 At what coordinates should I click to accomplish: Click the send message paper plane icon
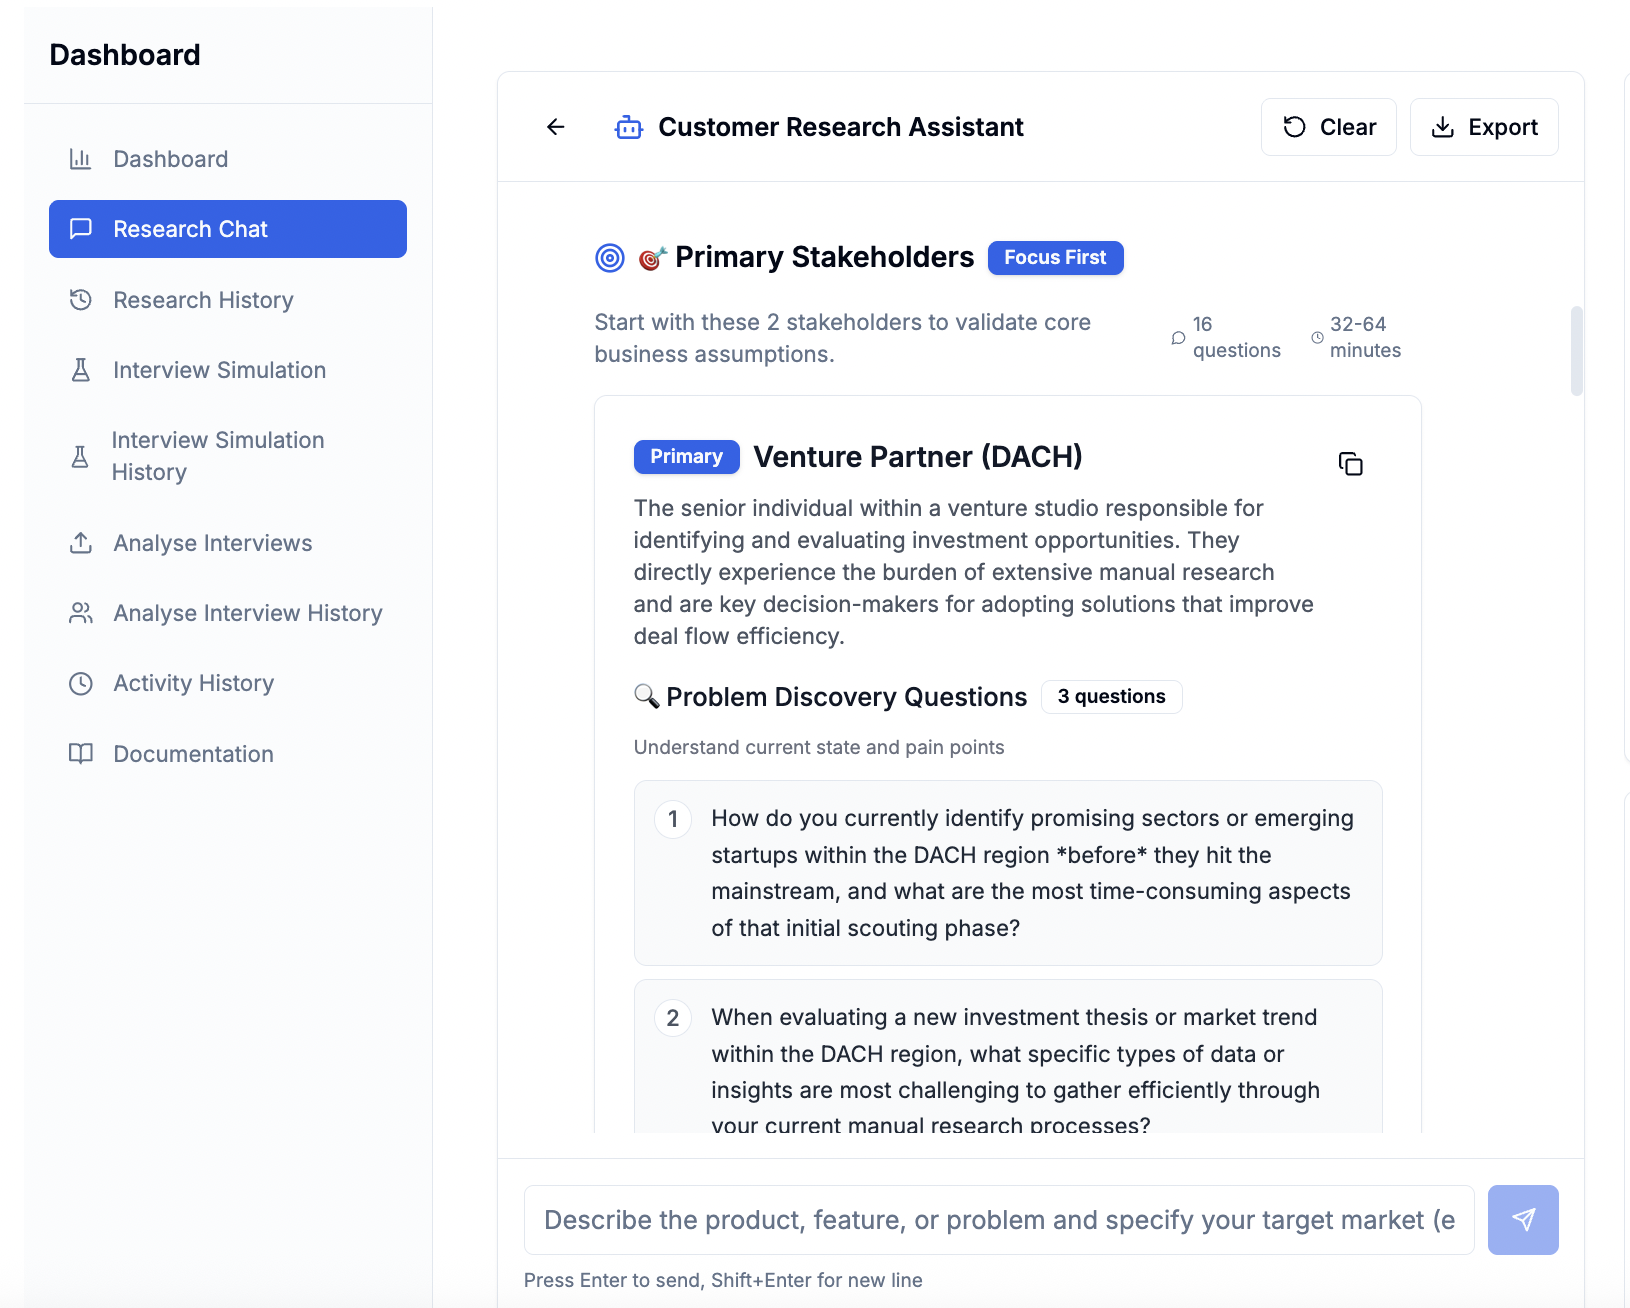pyautogui.click(x=1522, y=1219)
